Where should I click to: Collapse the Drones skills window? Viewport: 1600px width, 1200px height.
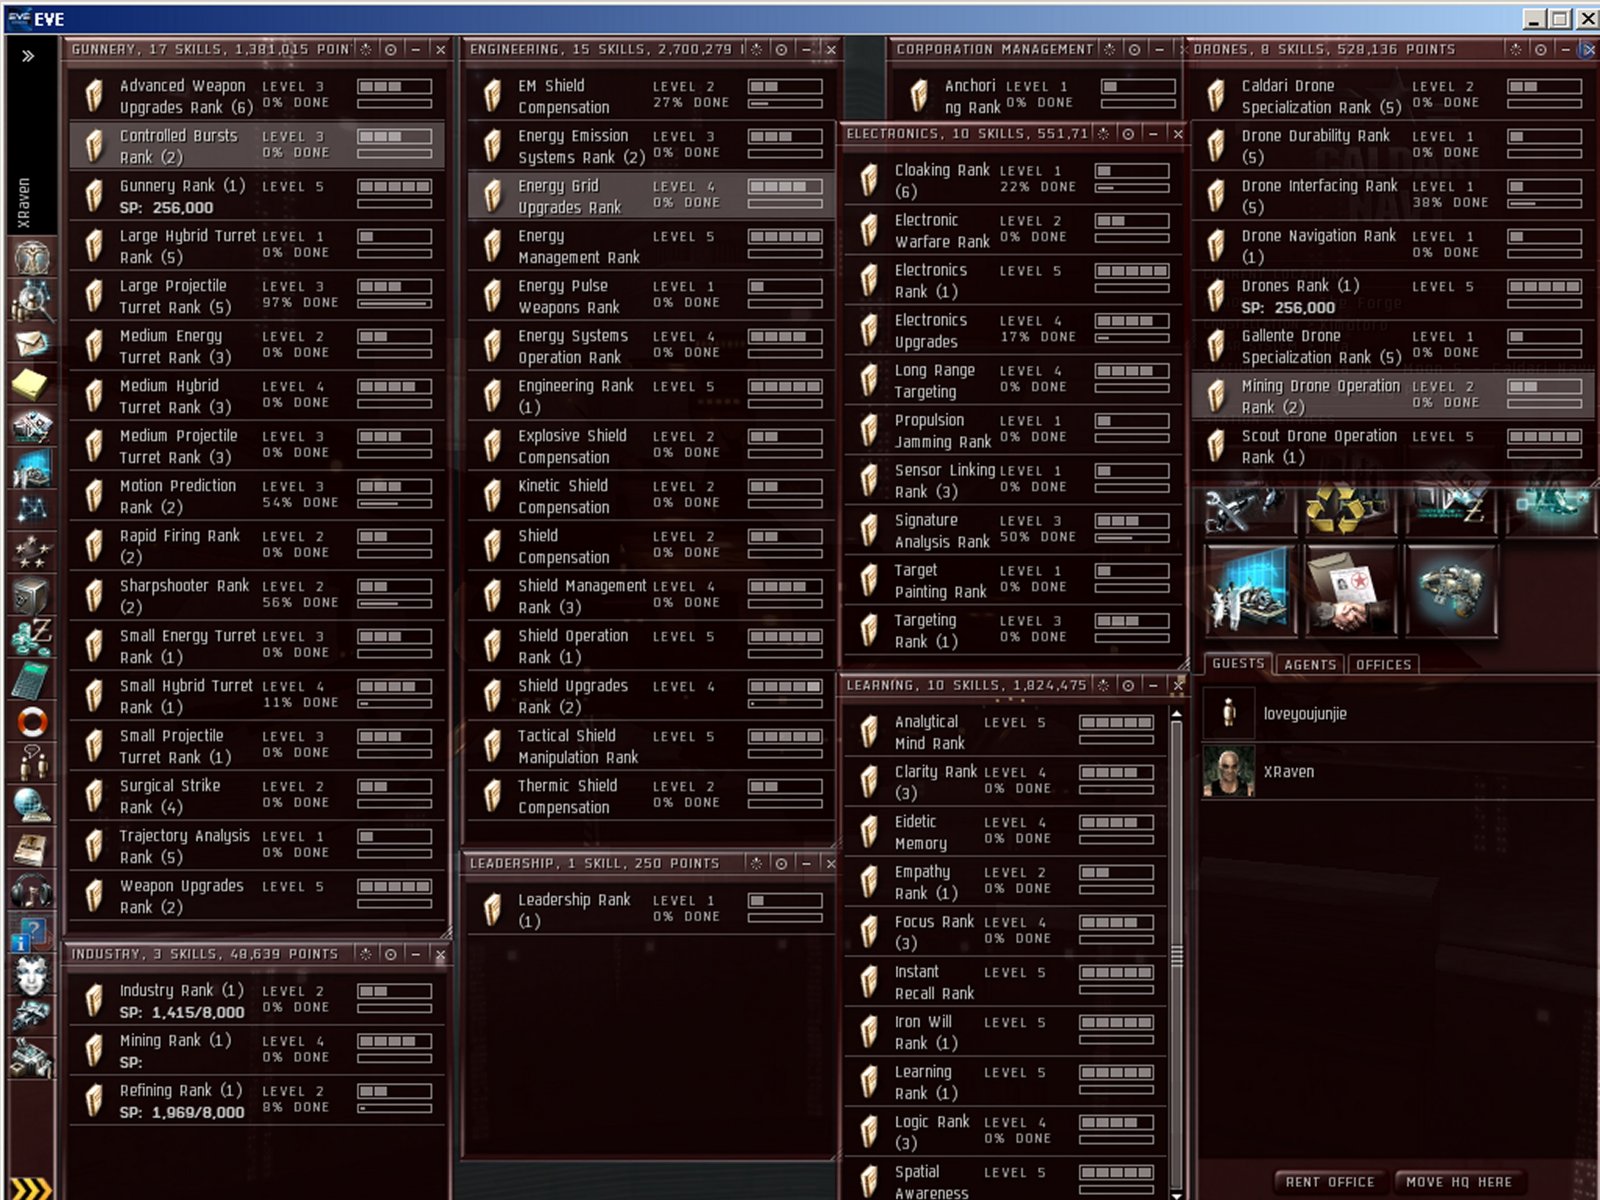[x=1566, y=49]
